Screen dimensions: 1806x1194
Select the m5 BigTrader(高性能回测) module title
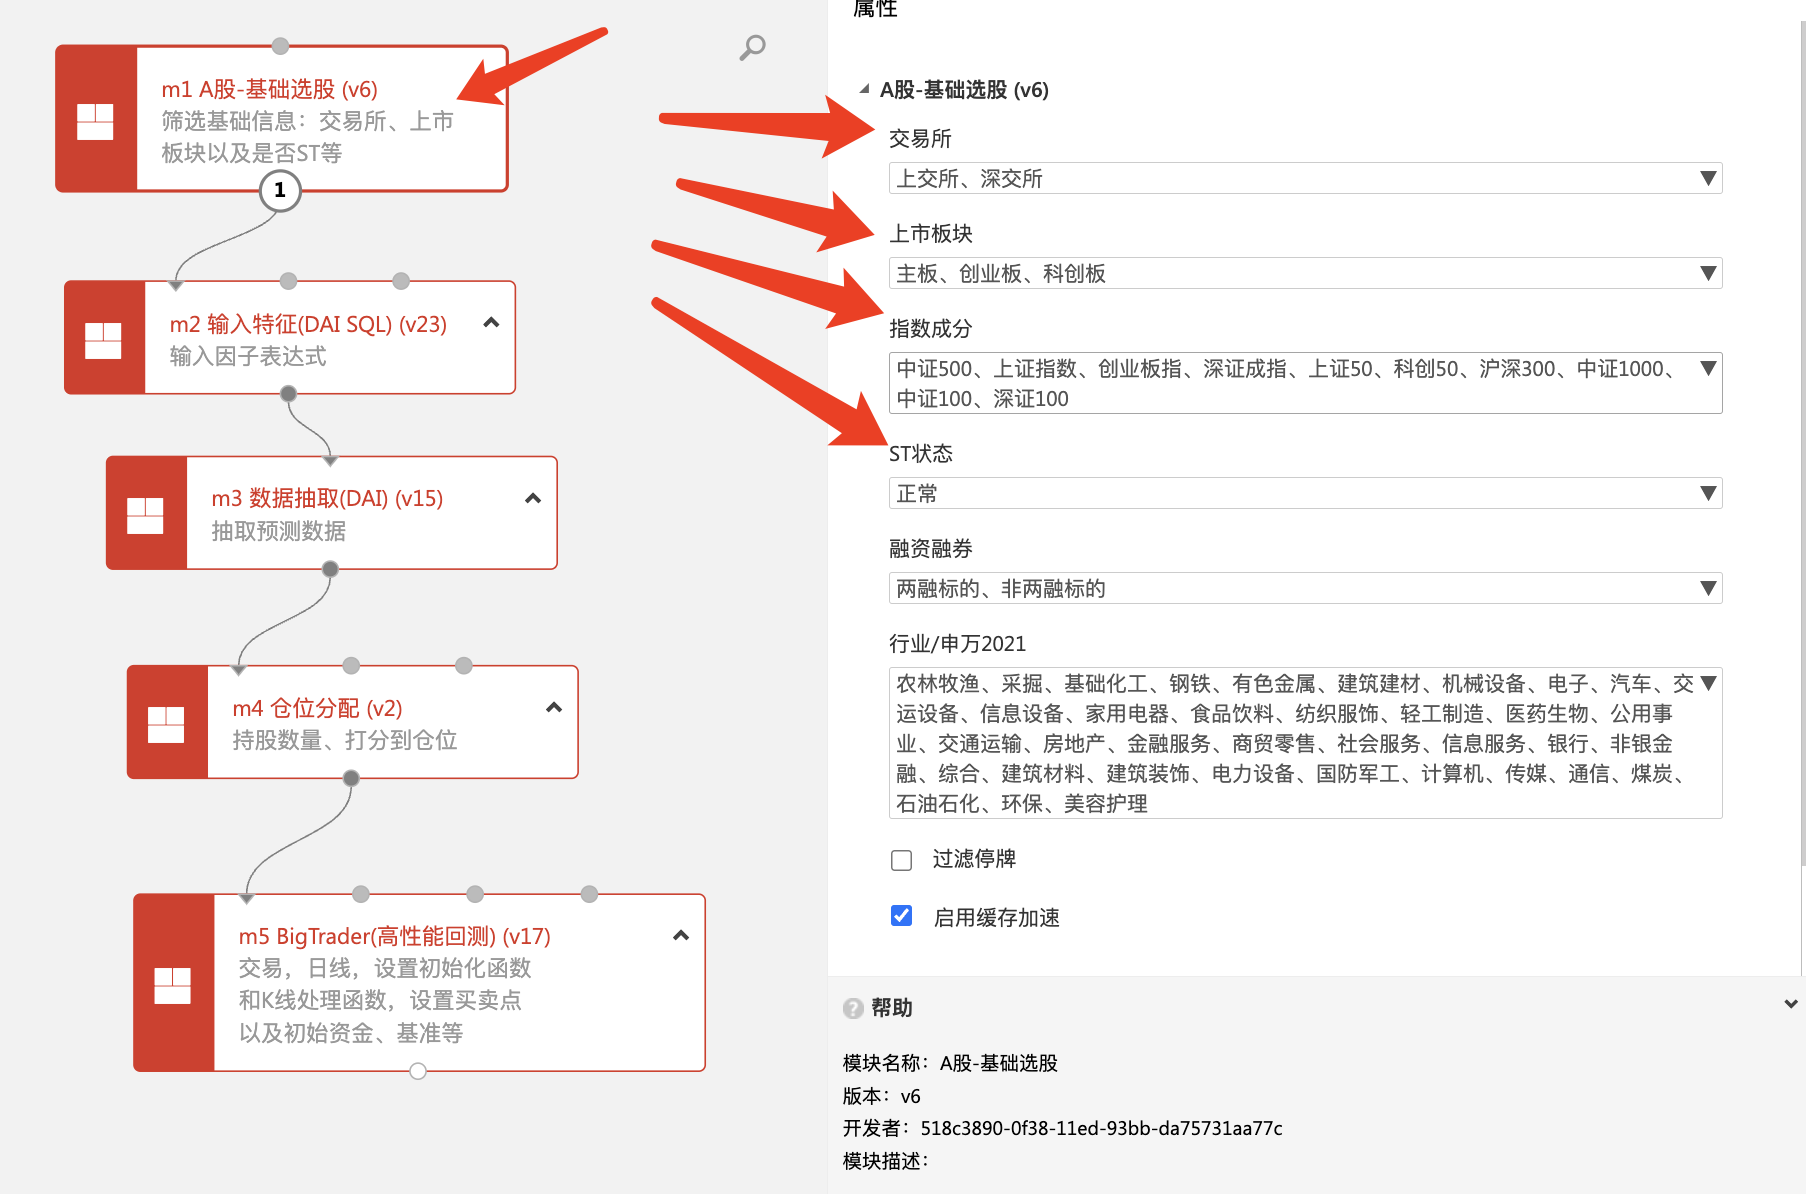[394, 937]
